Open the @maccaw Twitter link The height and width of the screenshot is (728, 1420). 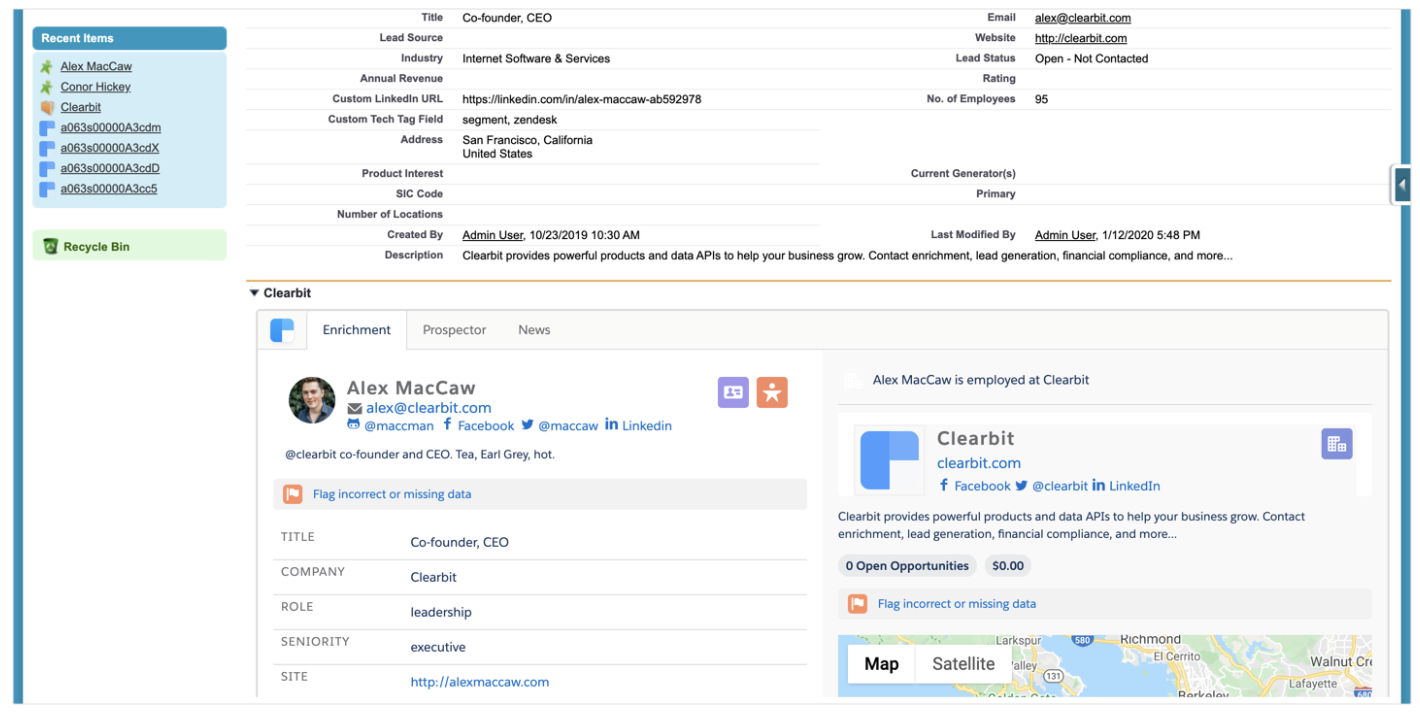pyautogui.click(x=568, y=426)
